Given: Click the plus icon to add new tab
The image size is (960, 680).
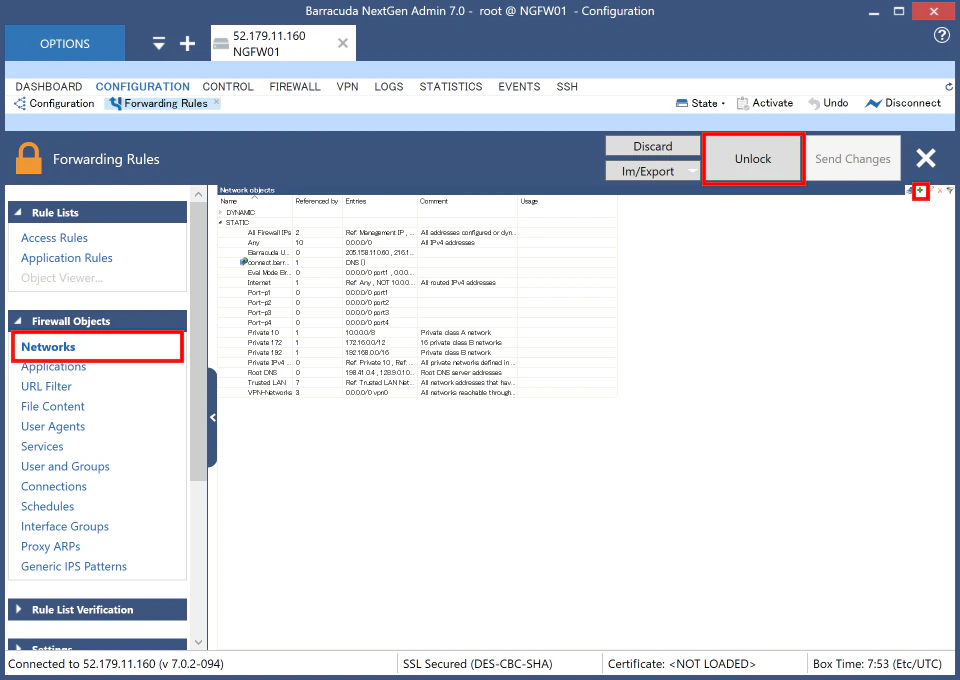Looking at the screenshot, I should click(x=187, y=43).
